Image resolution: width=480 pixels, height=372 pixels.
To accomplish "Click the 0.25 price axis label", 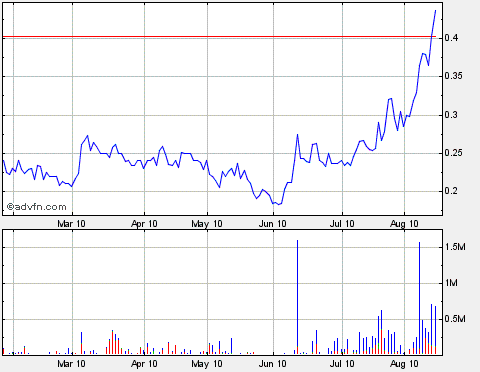I will [454, 153].
